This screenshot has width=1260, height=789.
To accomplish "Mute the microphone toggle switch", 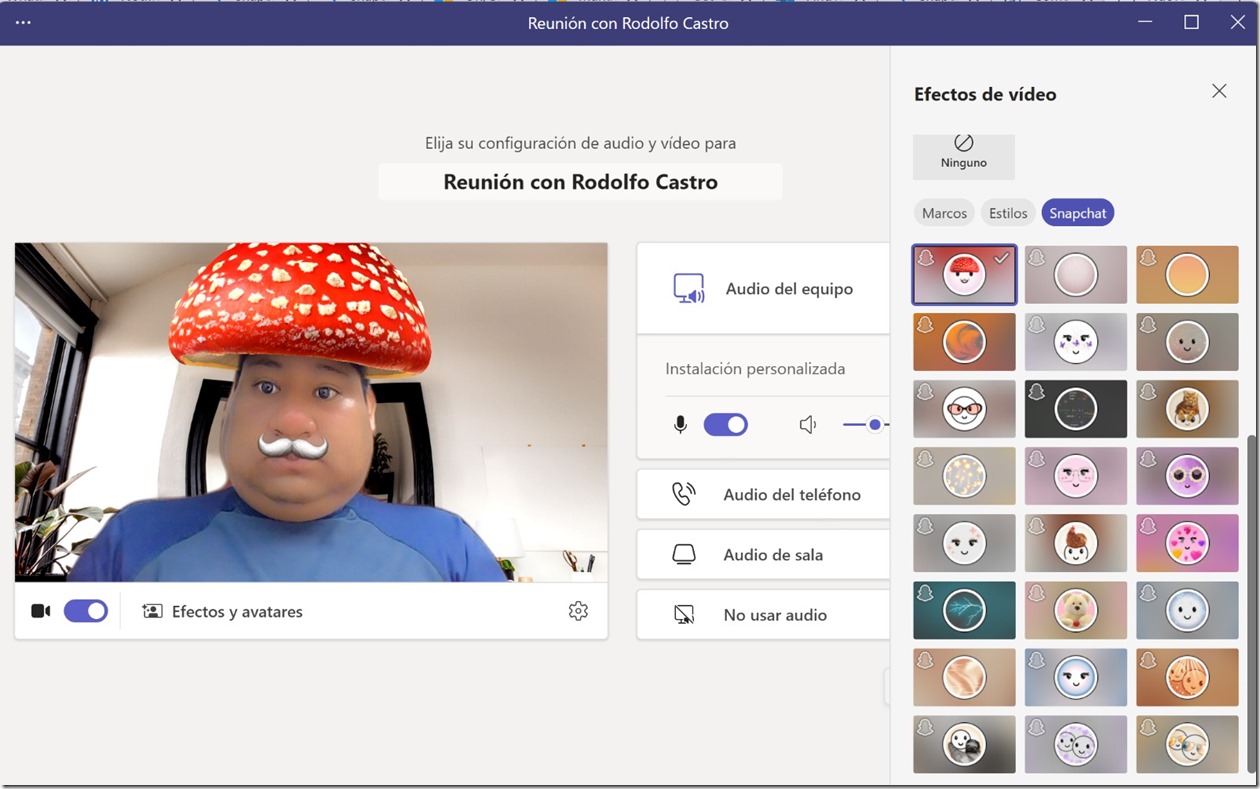I will coord(726,425).
